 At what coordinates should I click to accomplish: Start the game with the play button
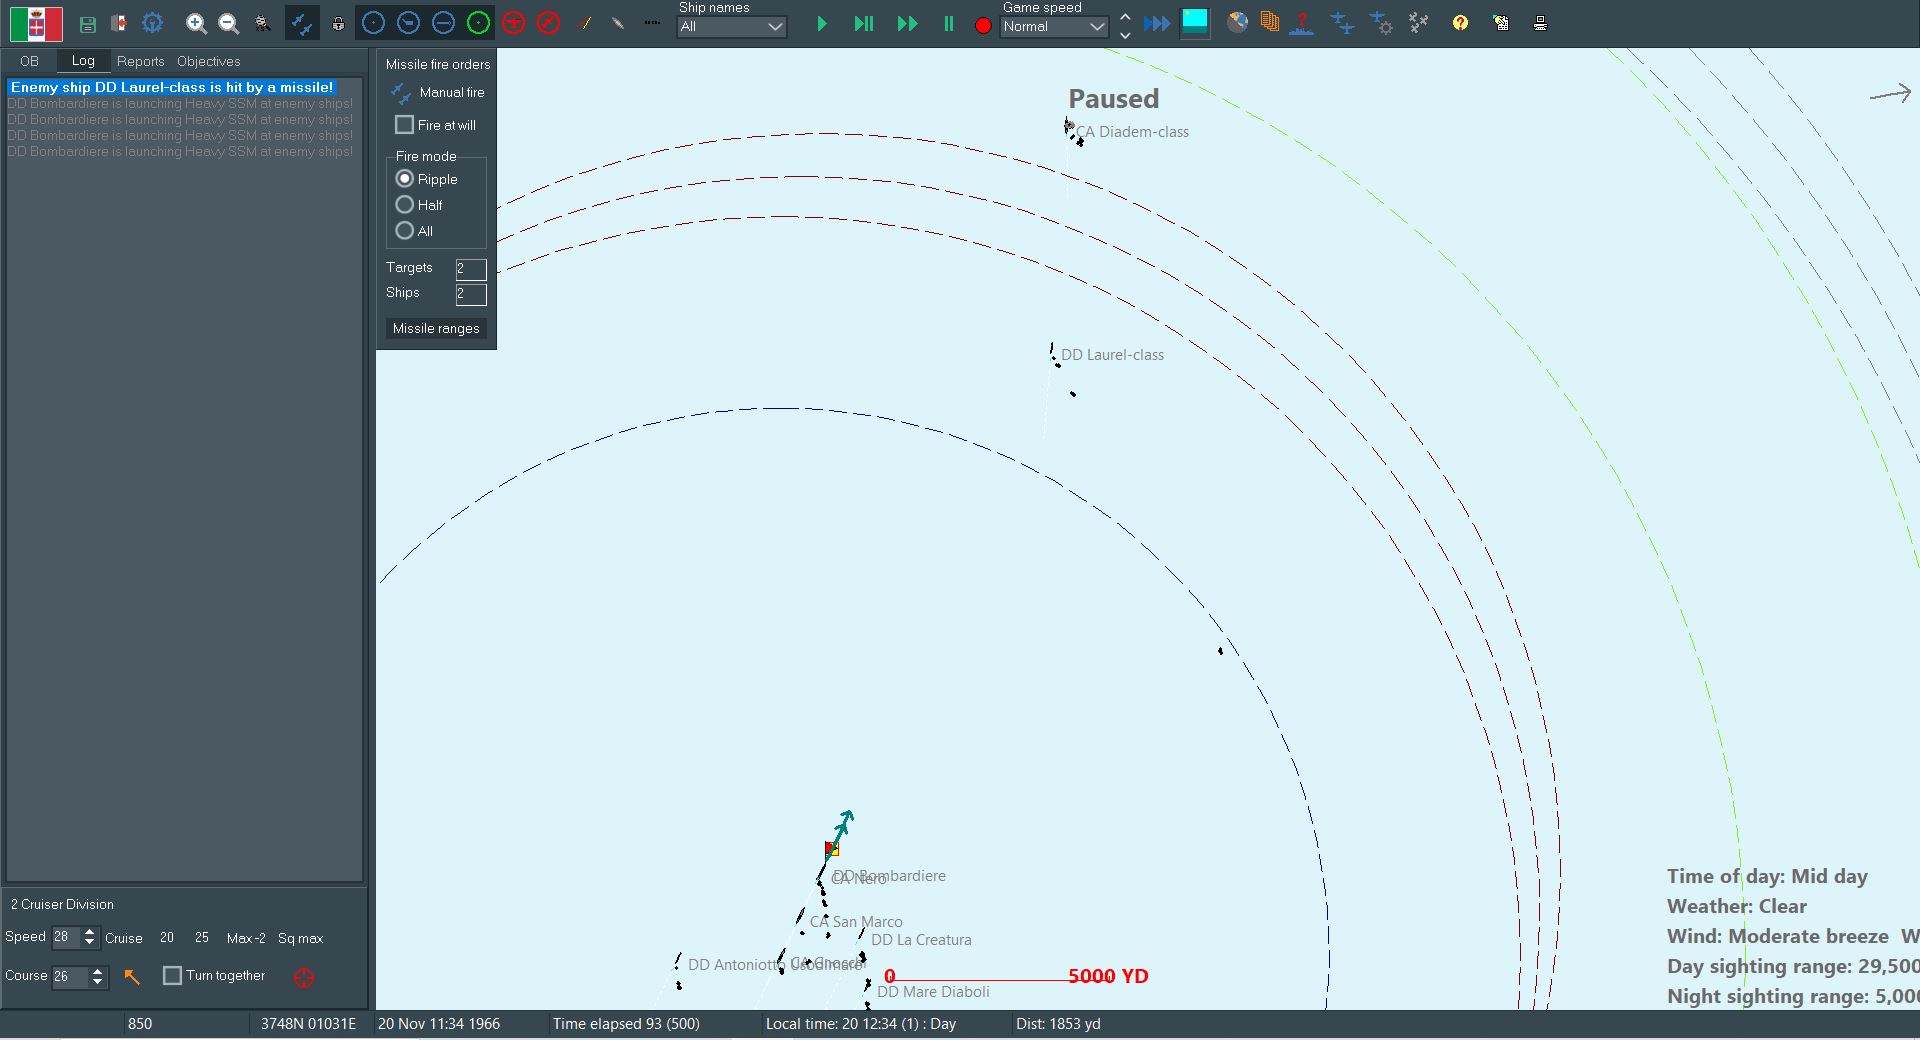822,24
